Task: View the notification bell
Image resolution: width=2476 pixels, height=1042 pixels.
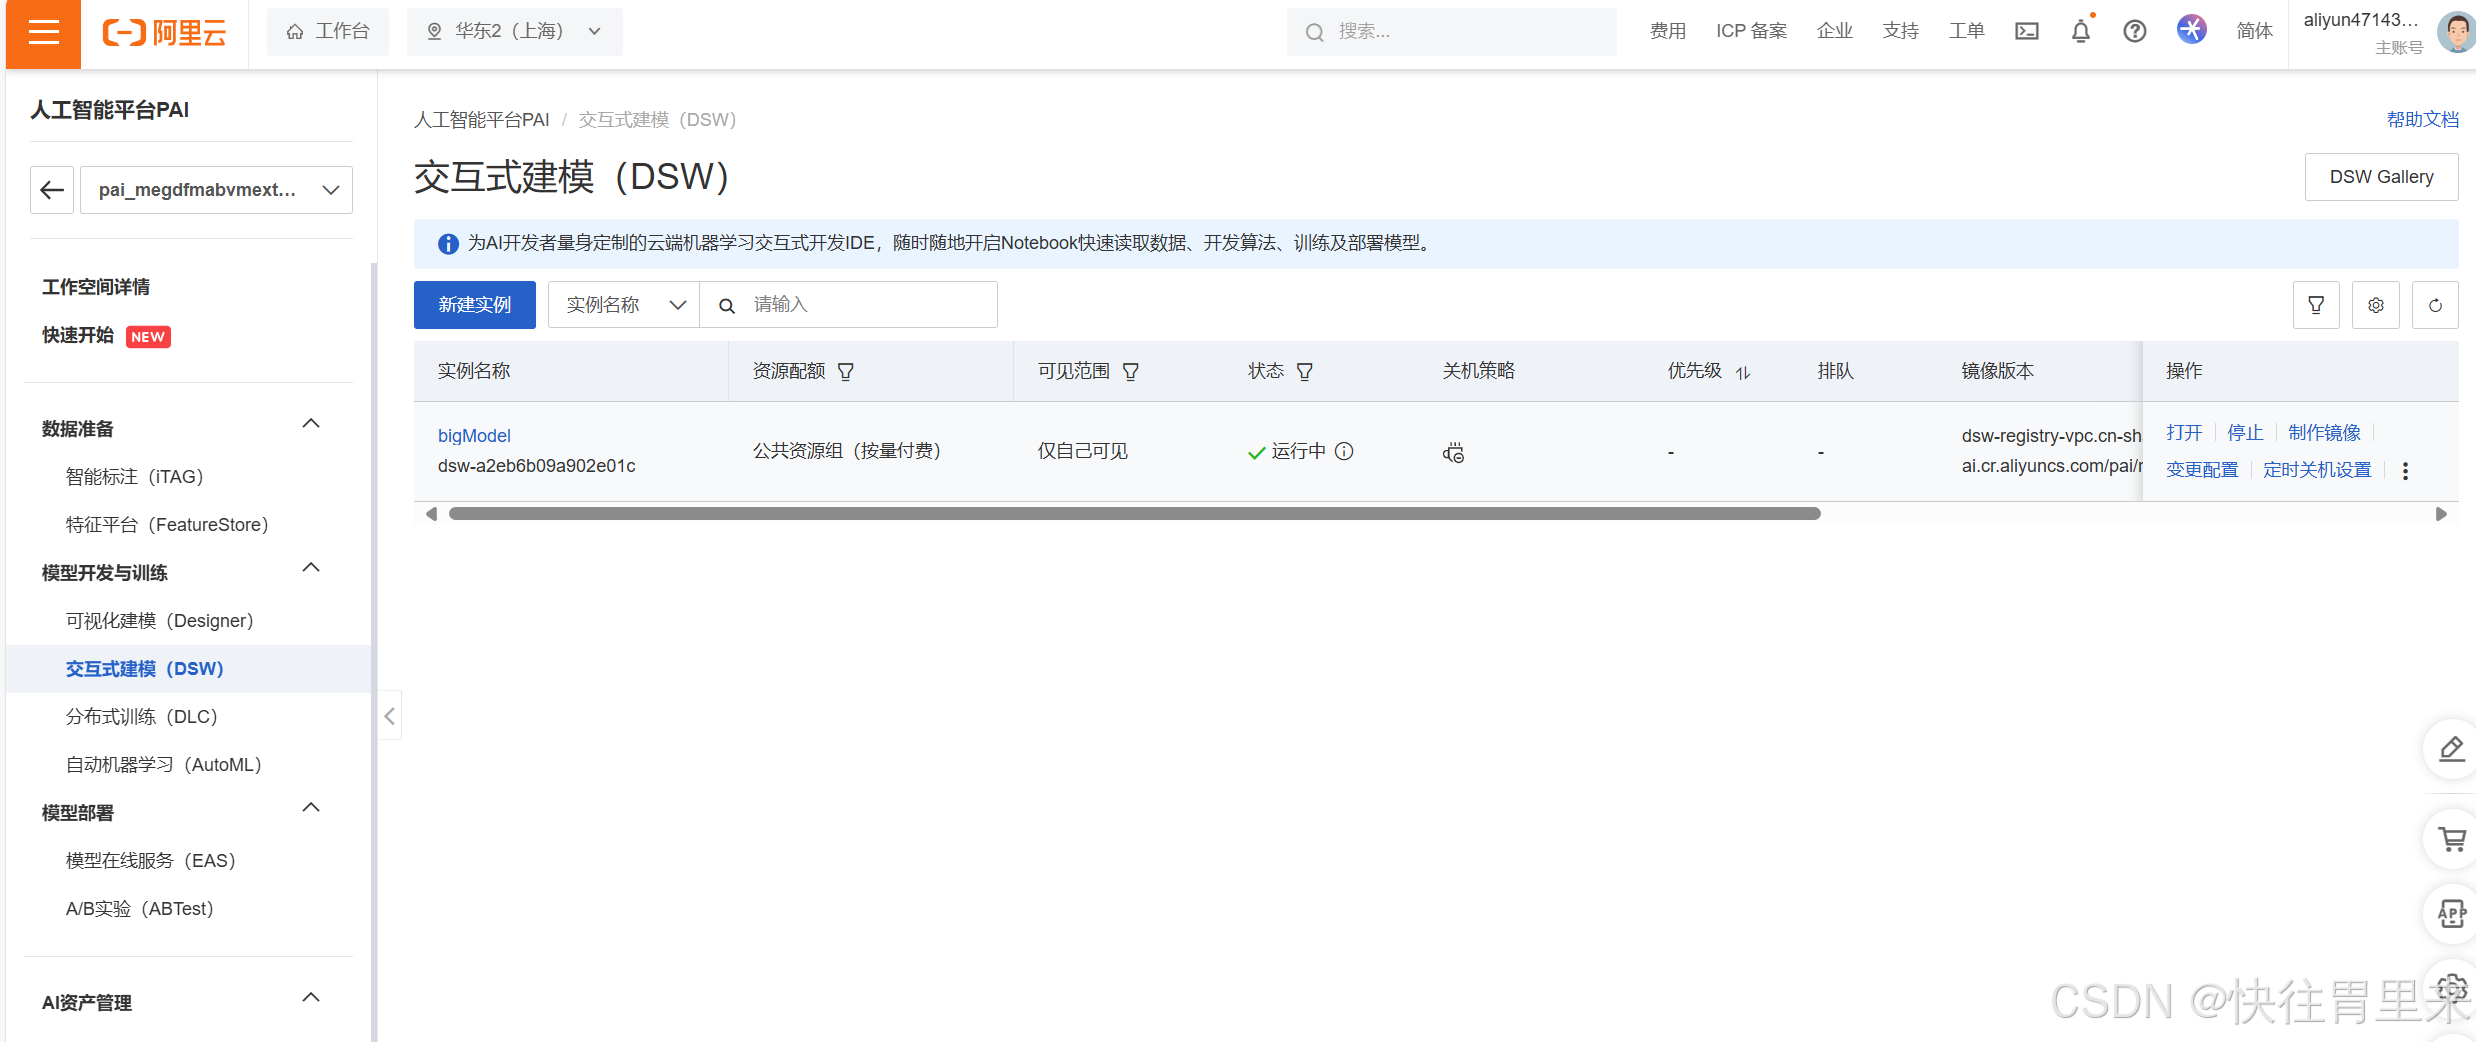Action: (x=2081, y=31)
